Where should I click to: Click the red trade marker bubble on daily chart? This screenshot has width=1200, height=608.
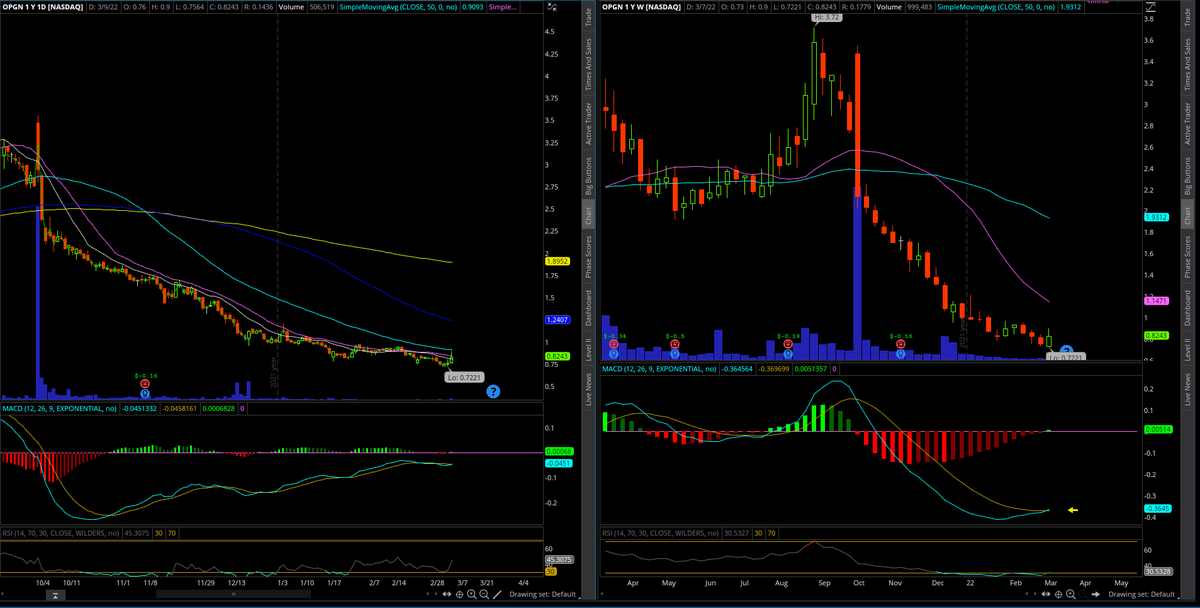click(145, 383)
